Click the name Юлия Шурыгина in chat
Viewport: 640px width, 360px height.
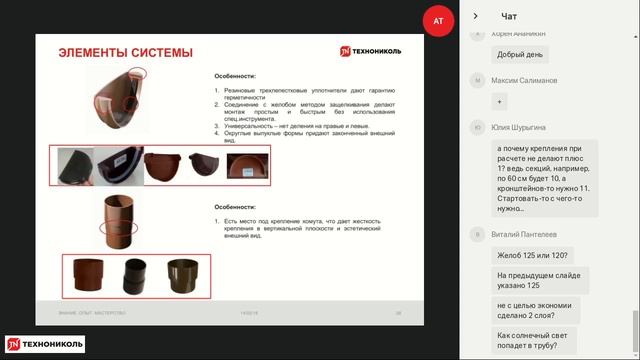[x=518, y=127]
